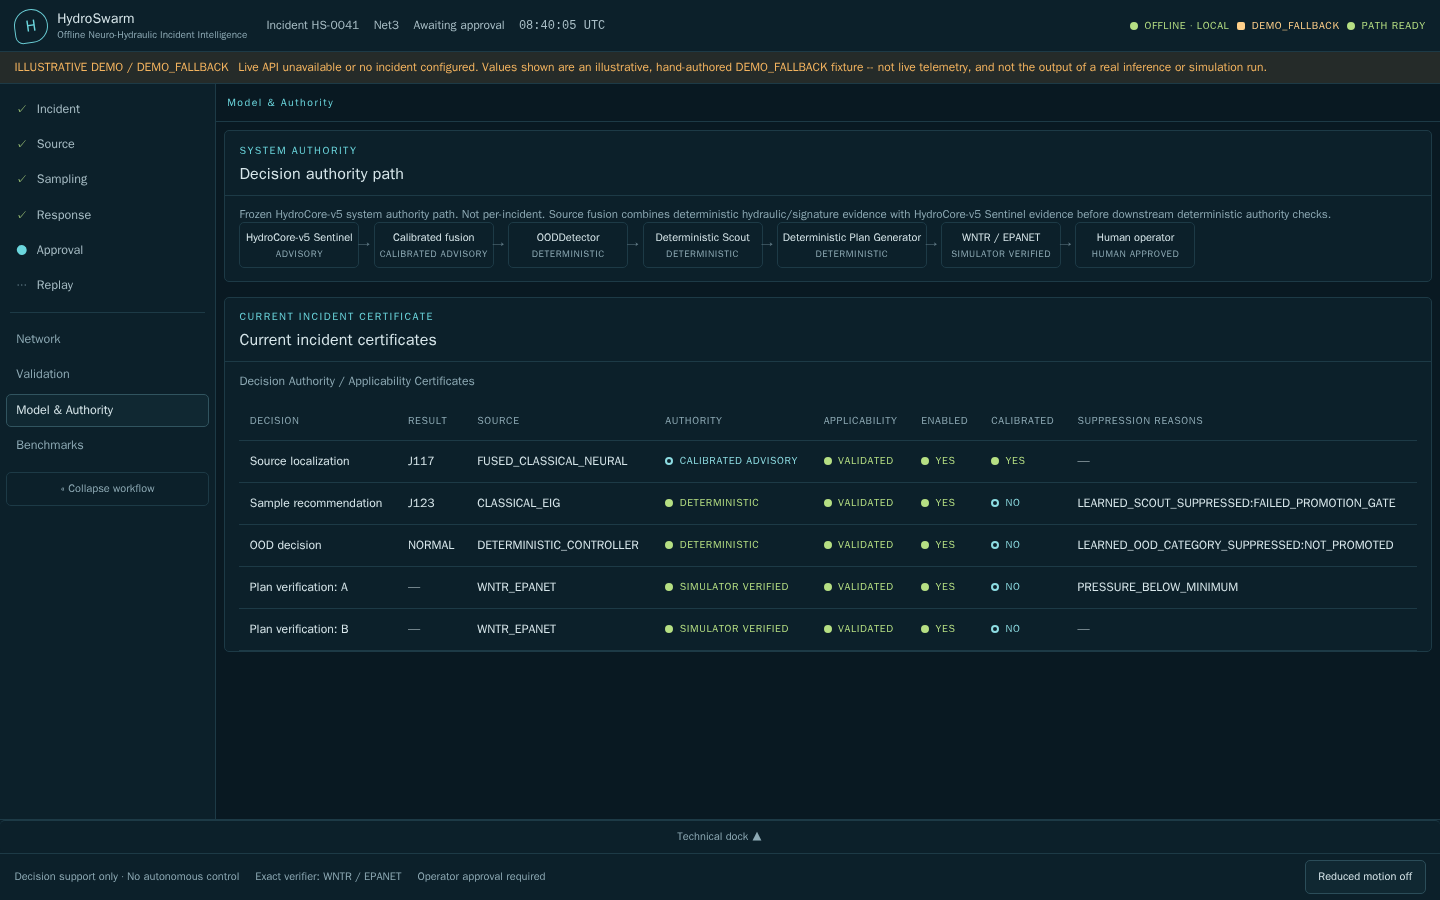Screen dimensions: 1440x900
Task: Open the Approval workflow step
Action: pyautogui.click(x=107, y=250)
